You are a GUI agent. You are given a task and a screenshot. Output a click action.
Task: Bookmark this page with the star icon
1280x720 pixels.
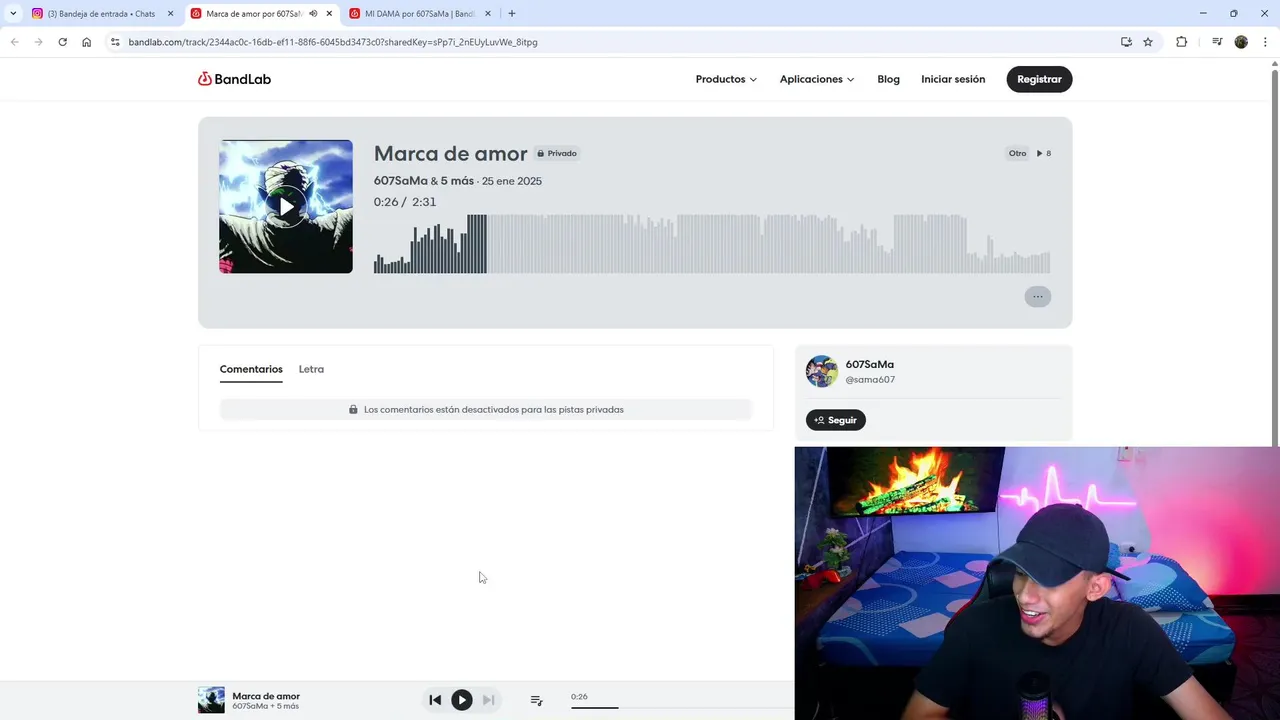click(x=1148, y=42)
